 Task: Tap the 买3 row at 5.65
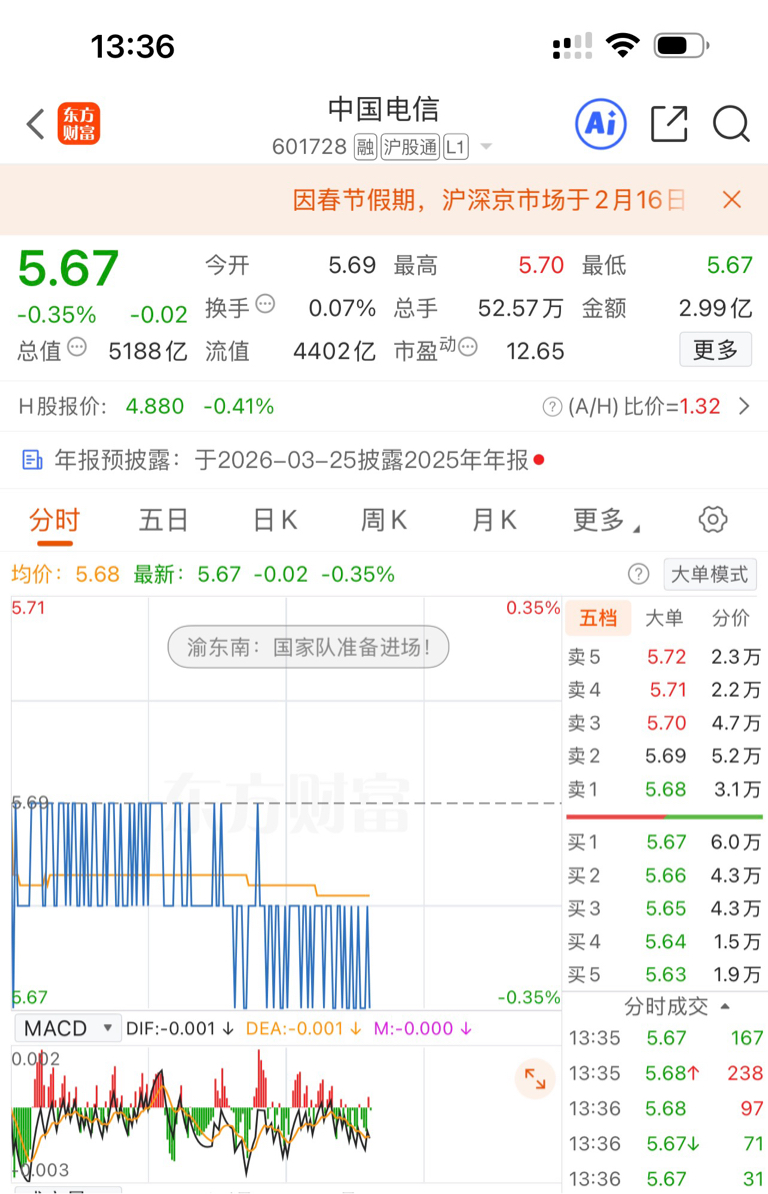(x=664, y=908)
